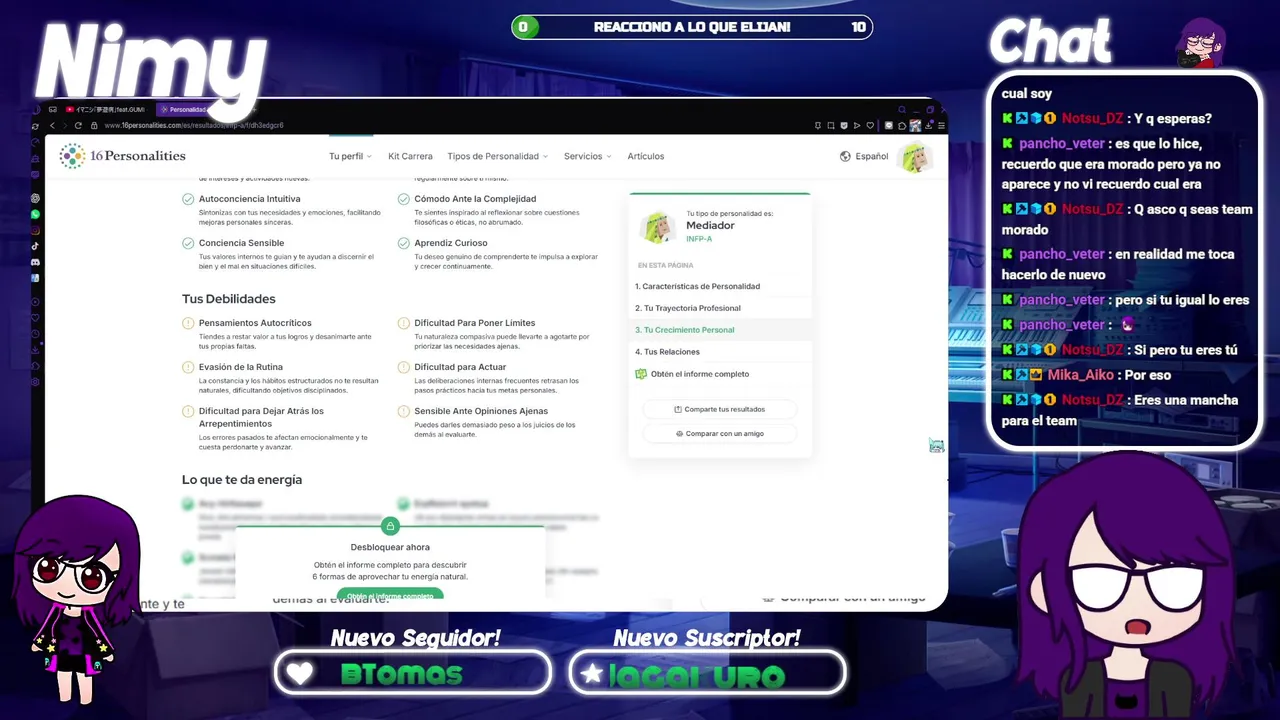Click the search tabs magnifier icon
This screenshot has width=1280, height=720.
point(902,110)
